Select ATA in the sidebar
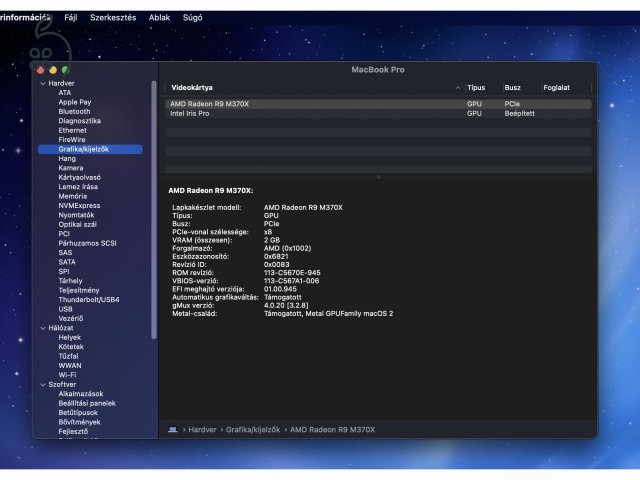640x480 pixels. click(64, 93)
